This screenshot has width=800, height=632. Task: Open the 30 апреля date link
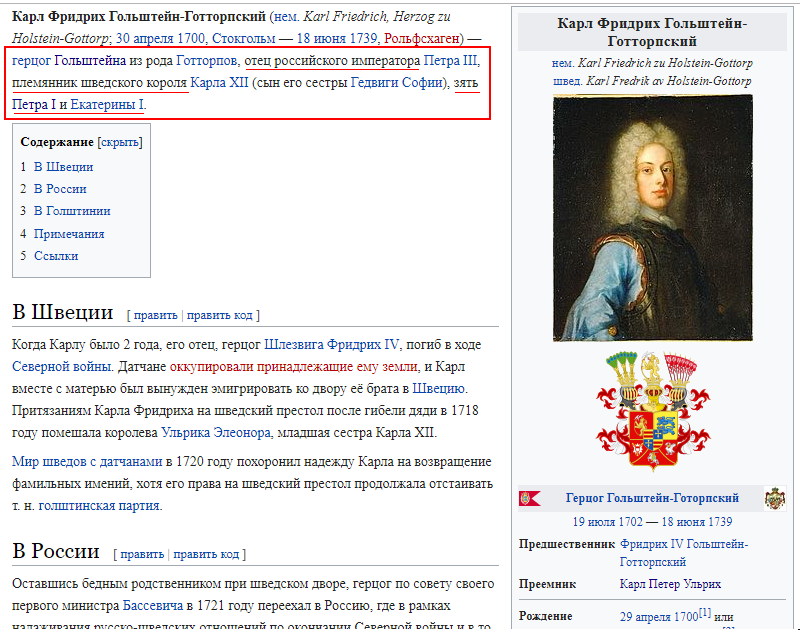click(144, 38)
